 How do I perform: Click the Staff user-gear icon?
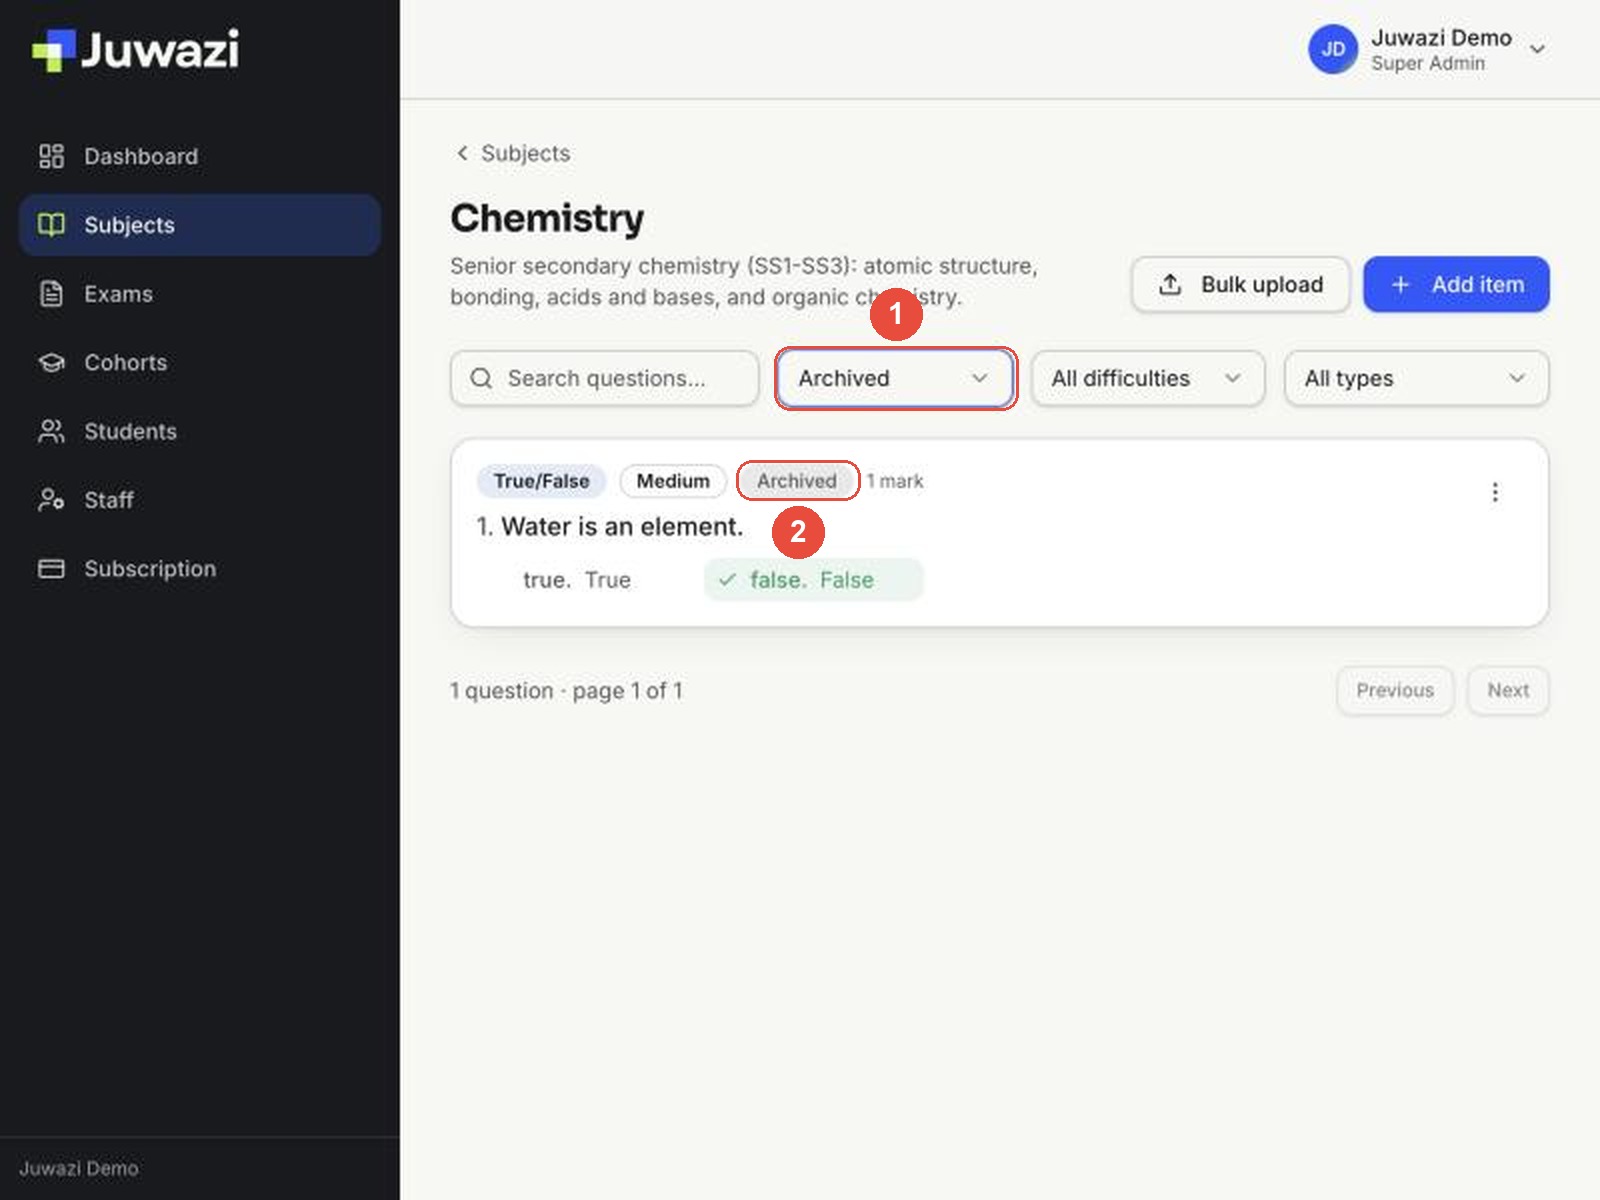click(51, 500)
